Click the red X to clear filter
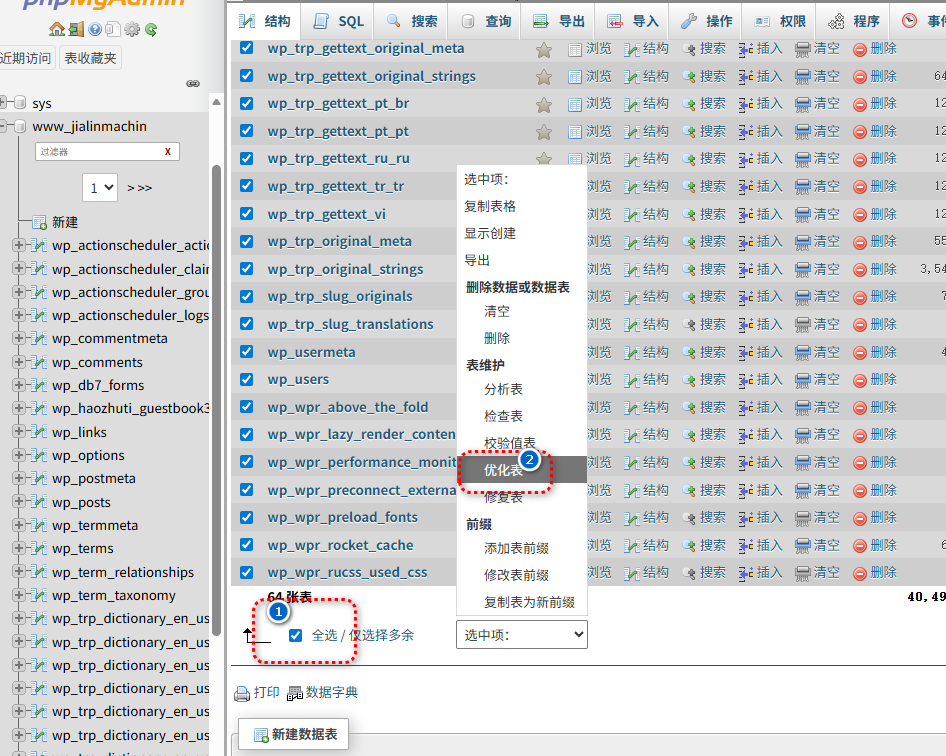 [x=168, y=151]
